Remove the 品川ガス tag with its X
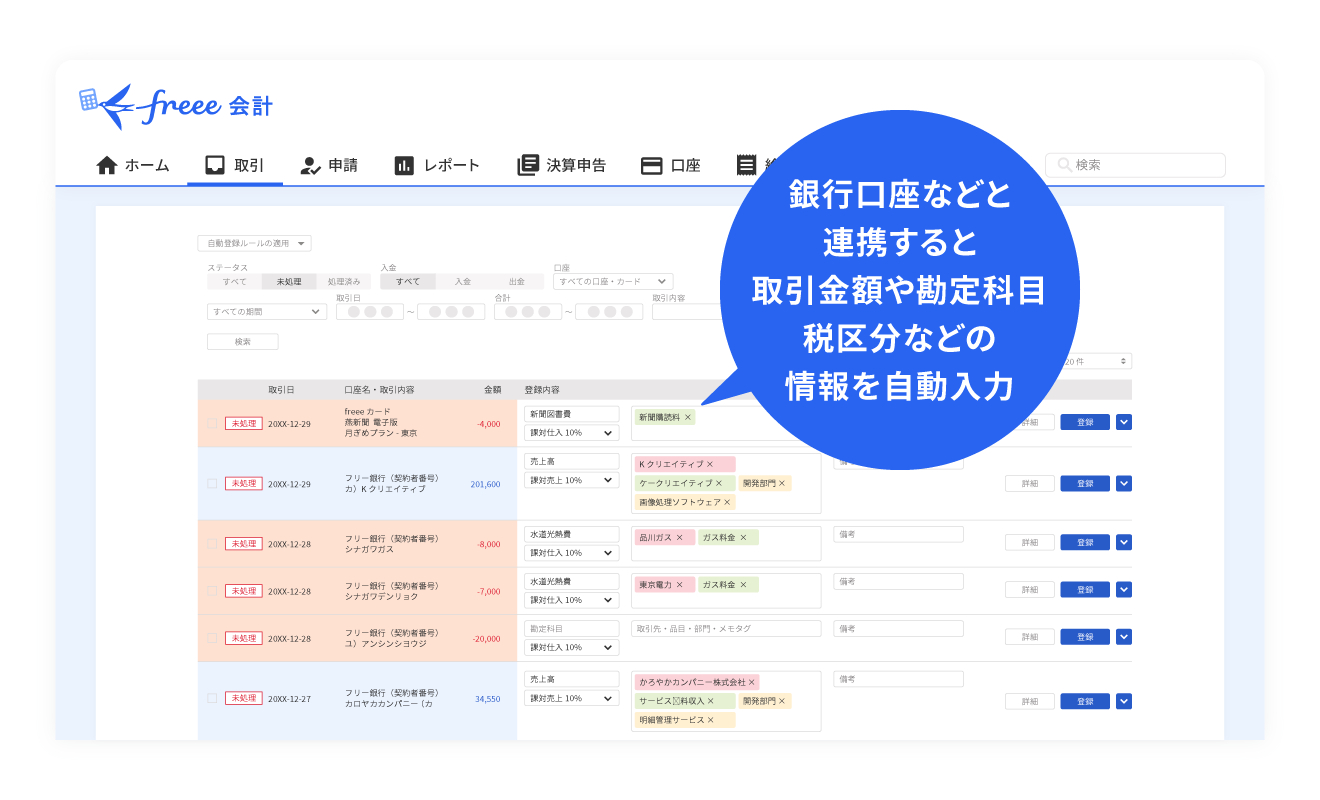The image size is (1320, 800). point(679,538)
